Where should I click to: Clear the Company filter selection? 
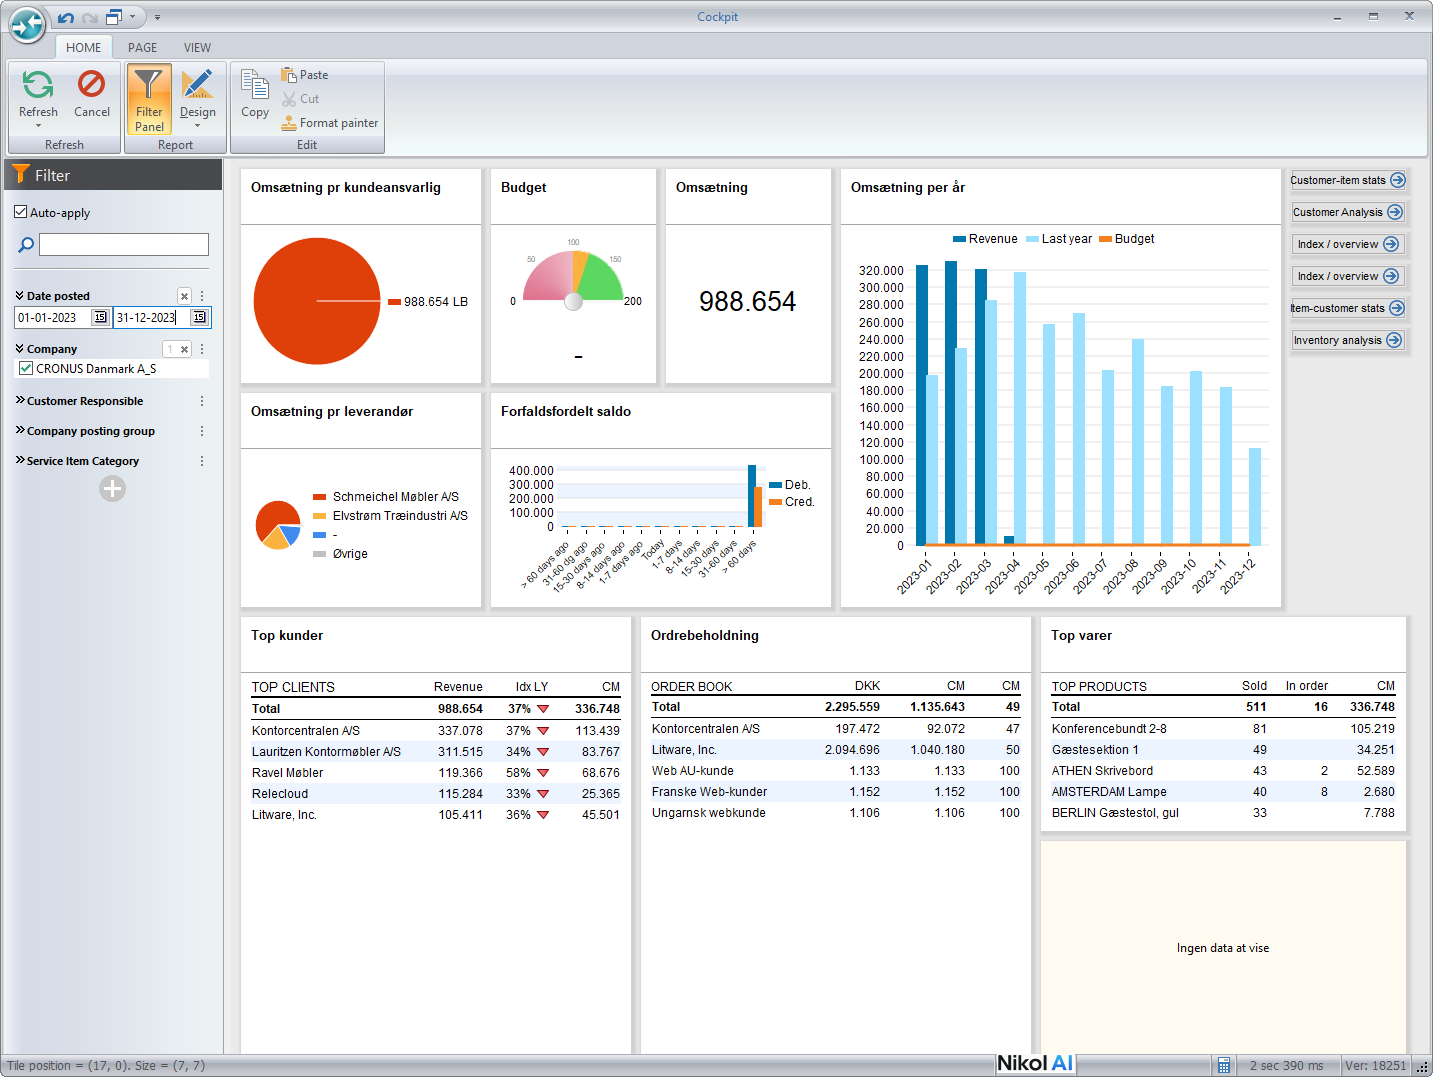(x=184, y=349)
